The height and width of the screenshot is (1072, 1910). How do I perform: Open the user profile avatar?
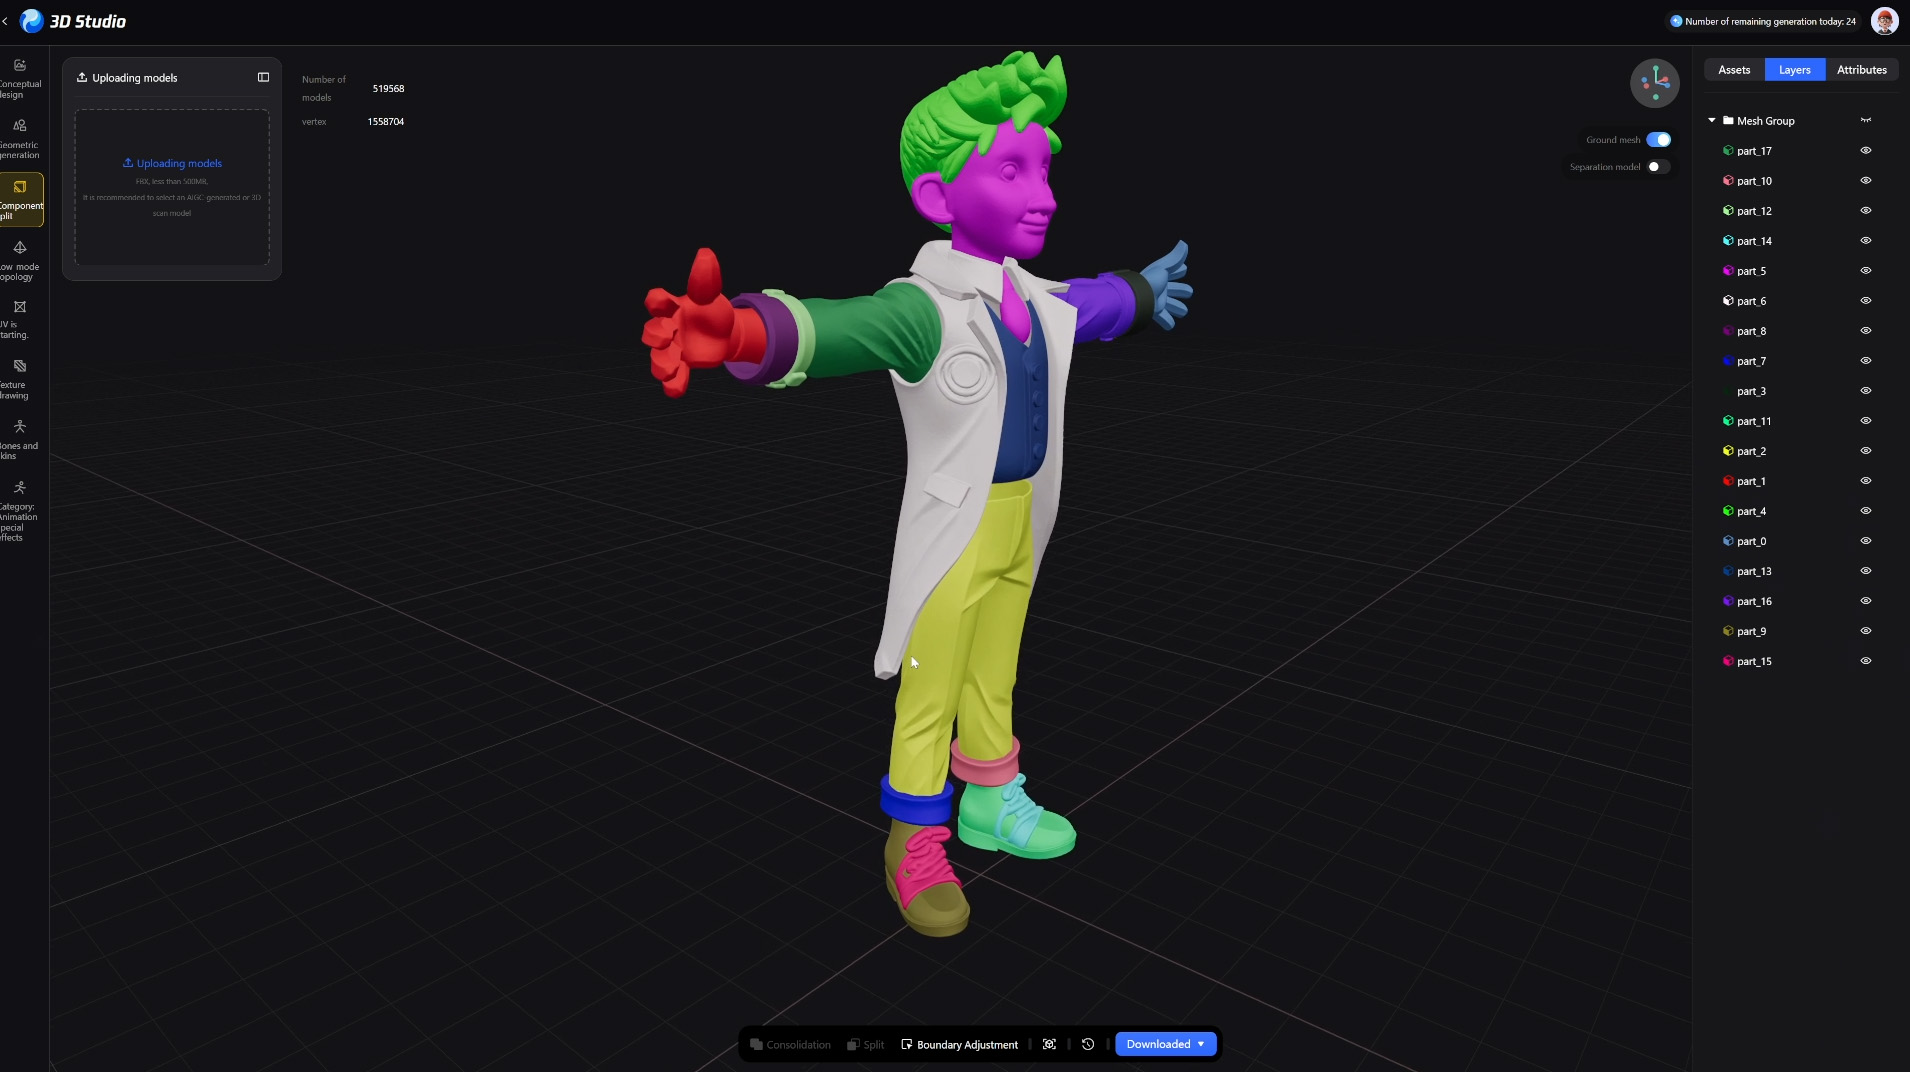pyautogui.click(x=1884, y=21)
